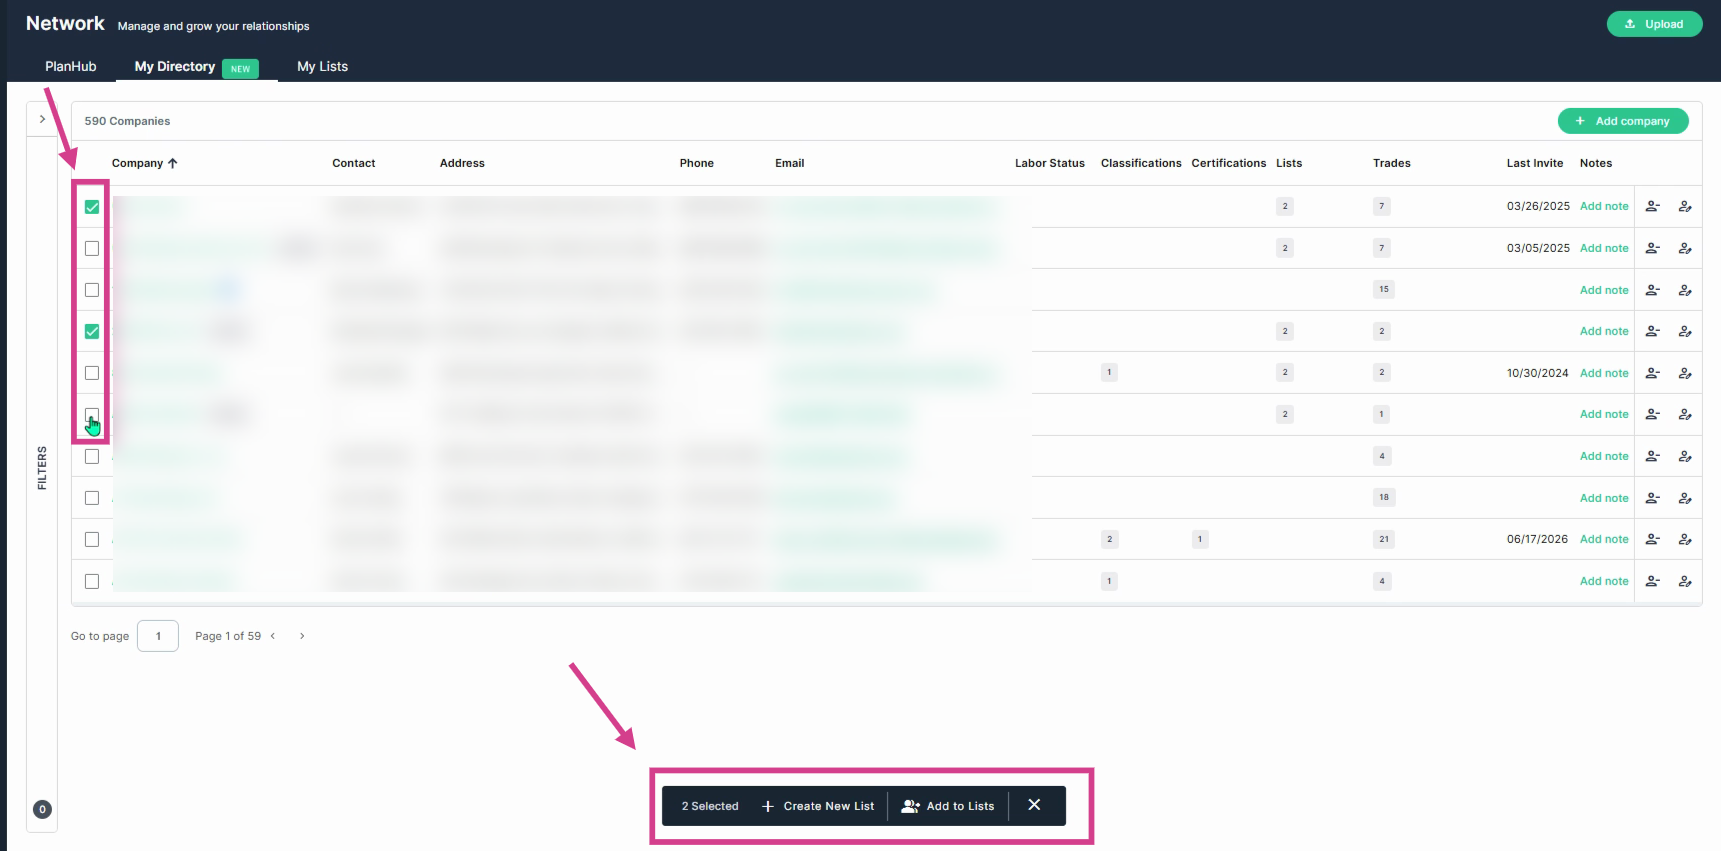The height and width of the screenshot is (851, 1721).
Task: Click the Lists column header
Action: pyautogui.click(x=1289, y=163)
